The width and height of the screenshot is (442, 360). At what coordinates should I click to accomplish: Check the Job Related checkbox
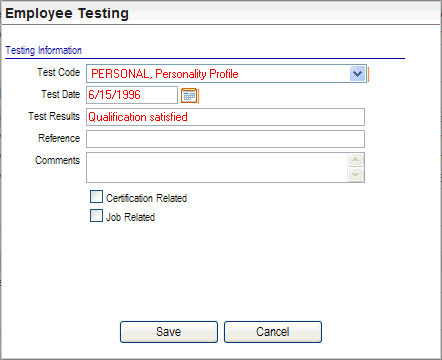pos(96,216)
